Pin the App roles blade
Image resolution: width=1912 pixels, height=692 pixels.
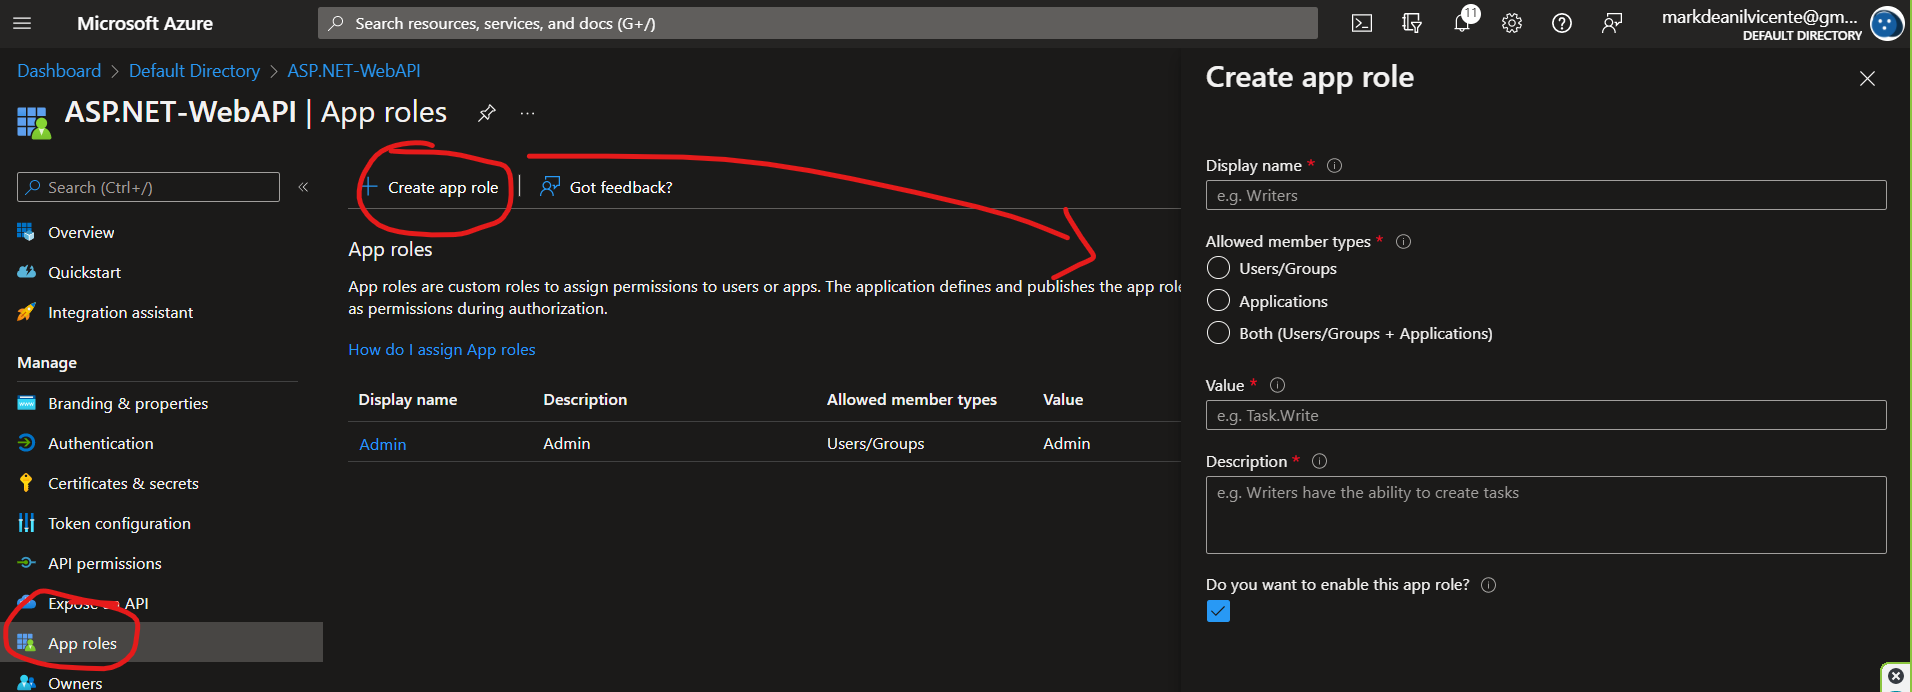[487, 113]
